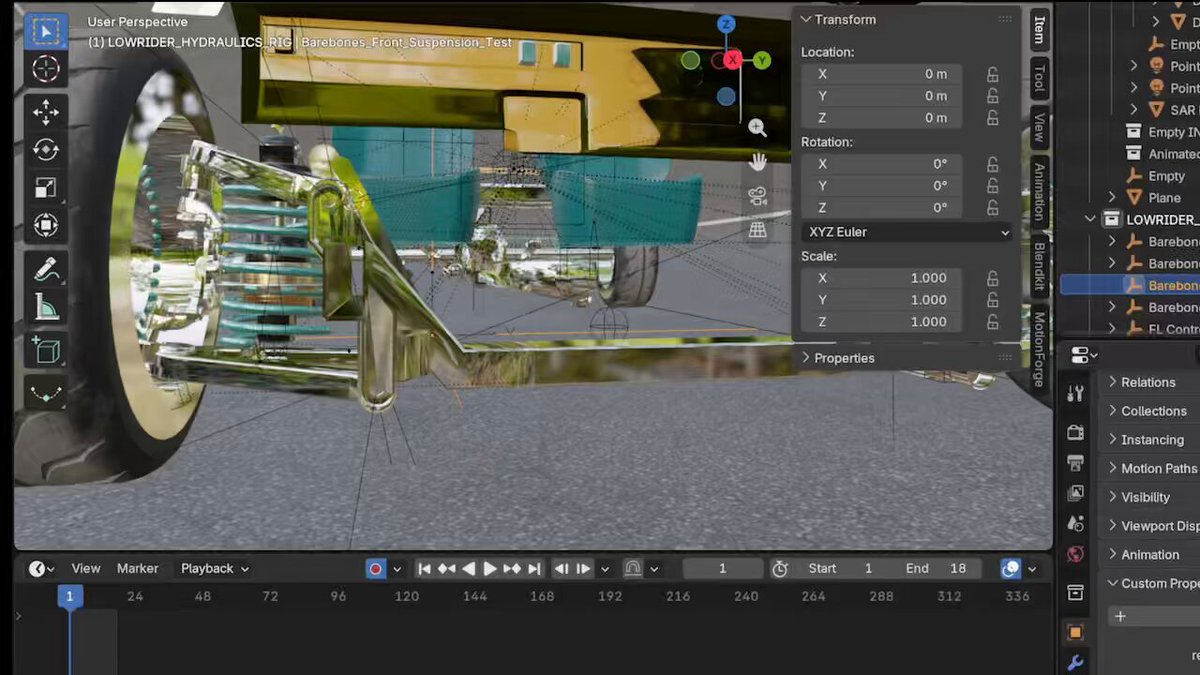
Task: Choose the Measure tool
Action: [x=46, y=307]
